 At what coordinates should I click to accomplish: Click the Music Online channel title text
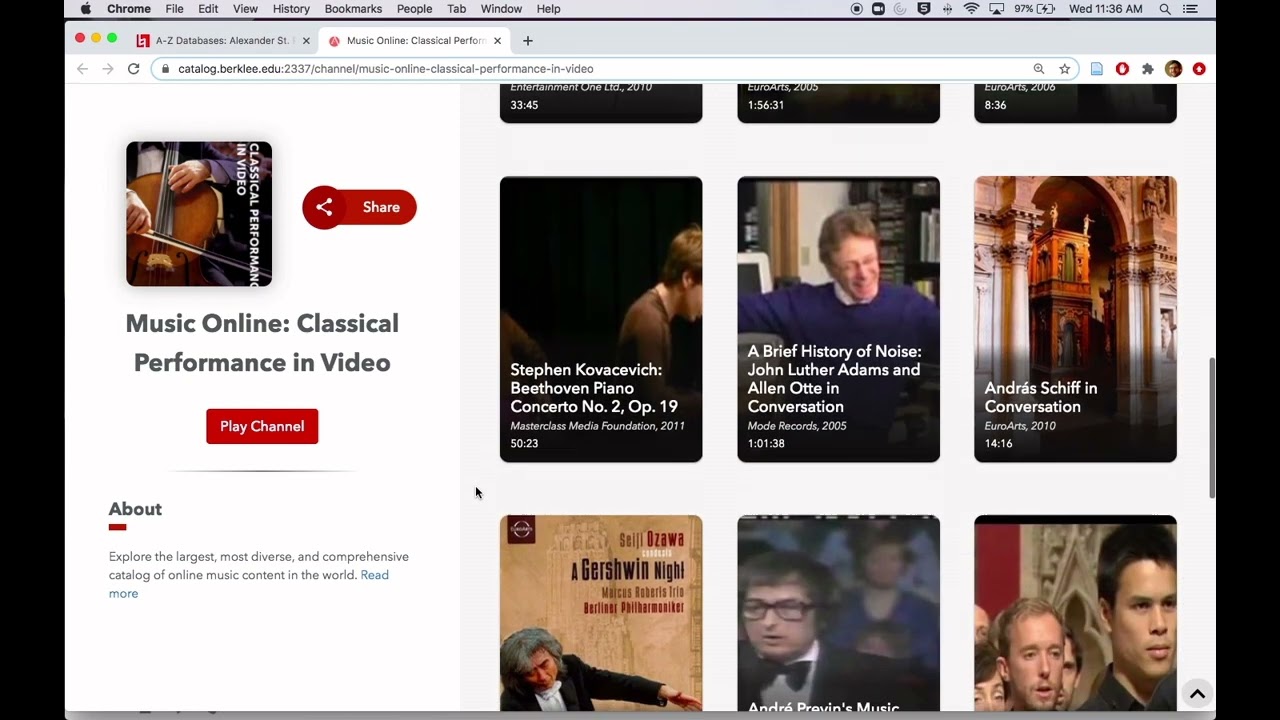(262, 343)
